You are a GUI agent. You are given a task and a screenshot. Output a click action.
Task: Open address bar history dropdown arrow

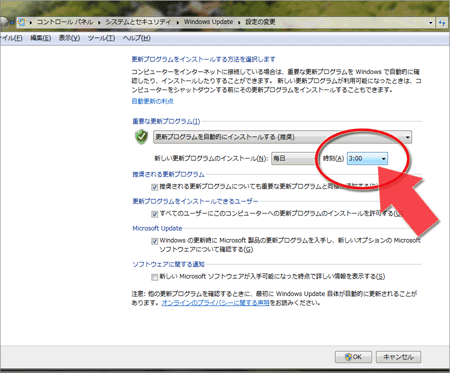coord(430,23)
